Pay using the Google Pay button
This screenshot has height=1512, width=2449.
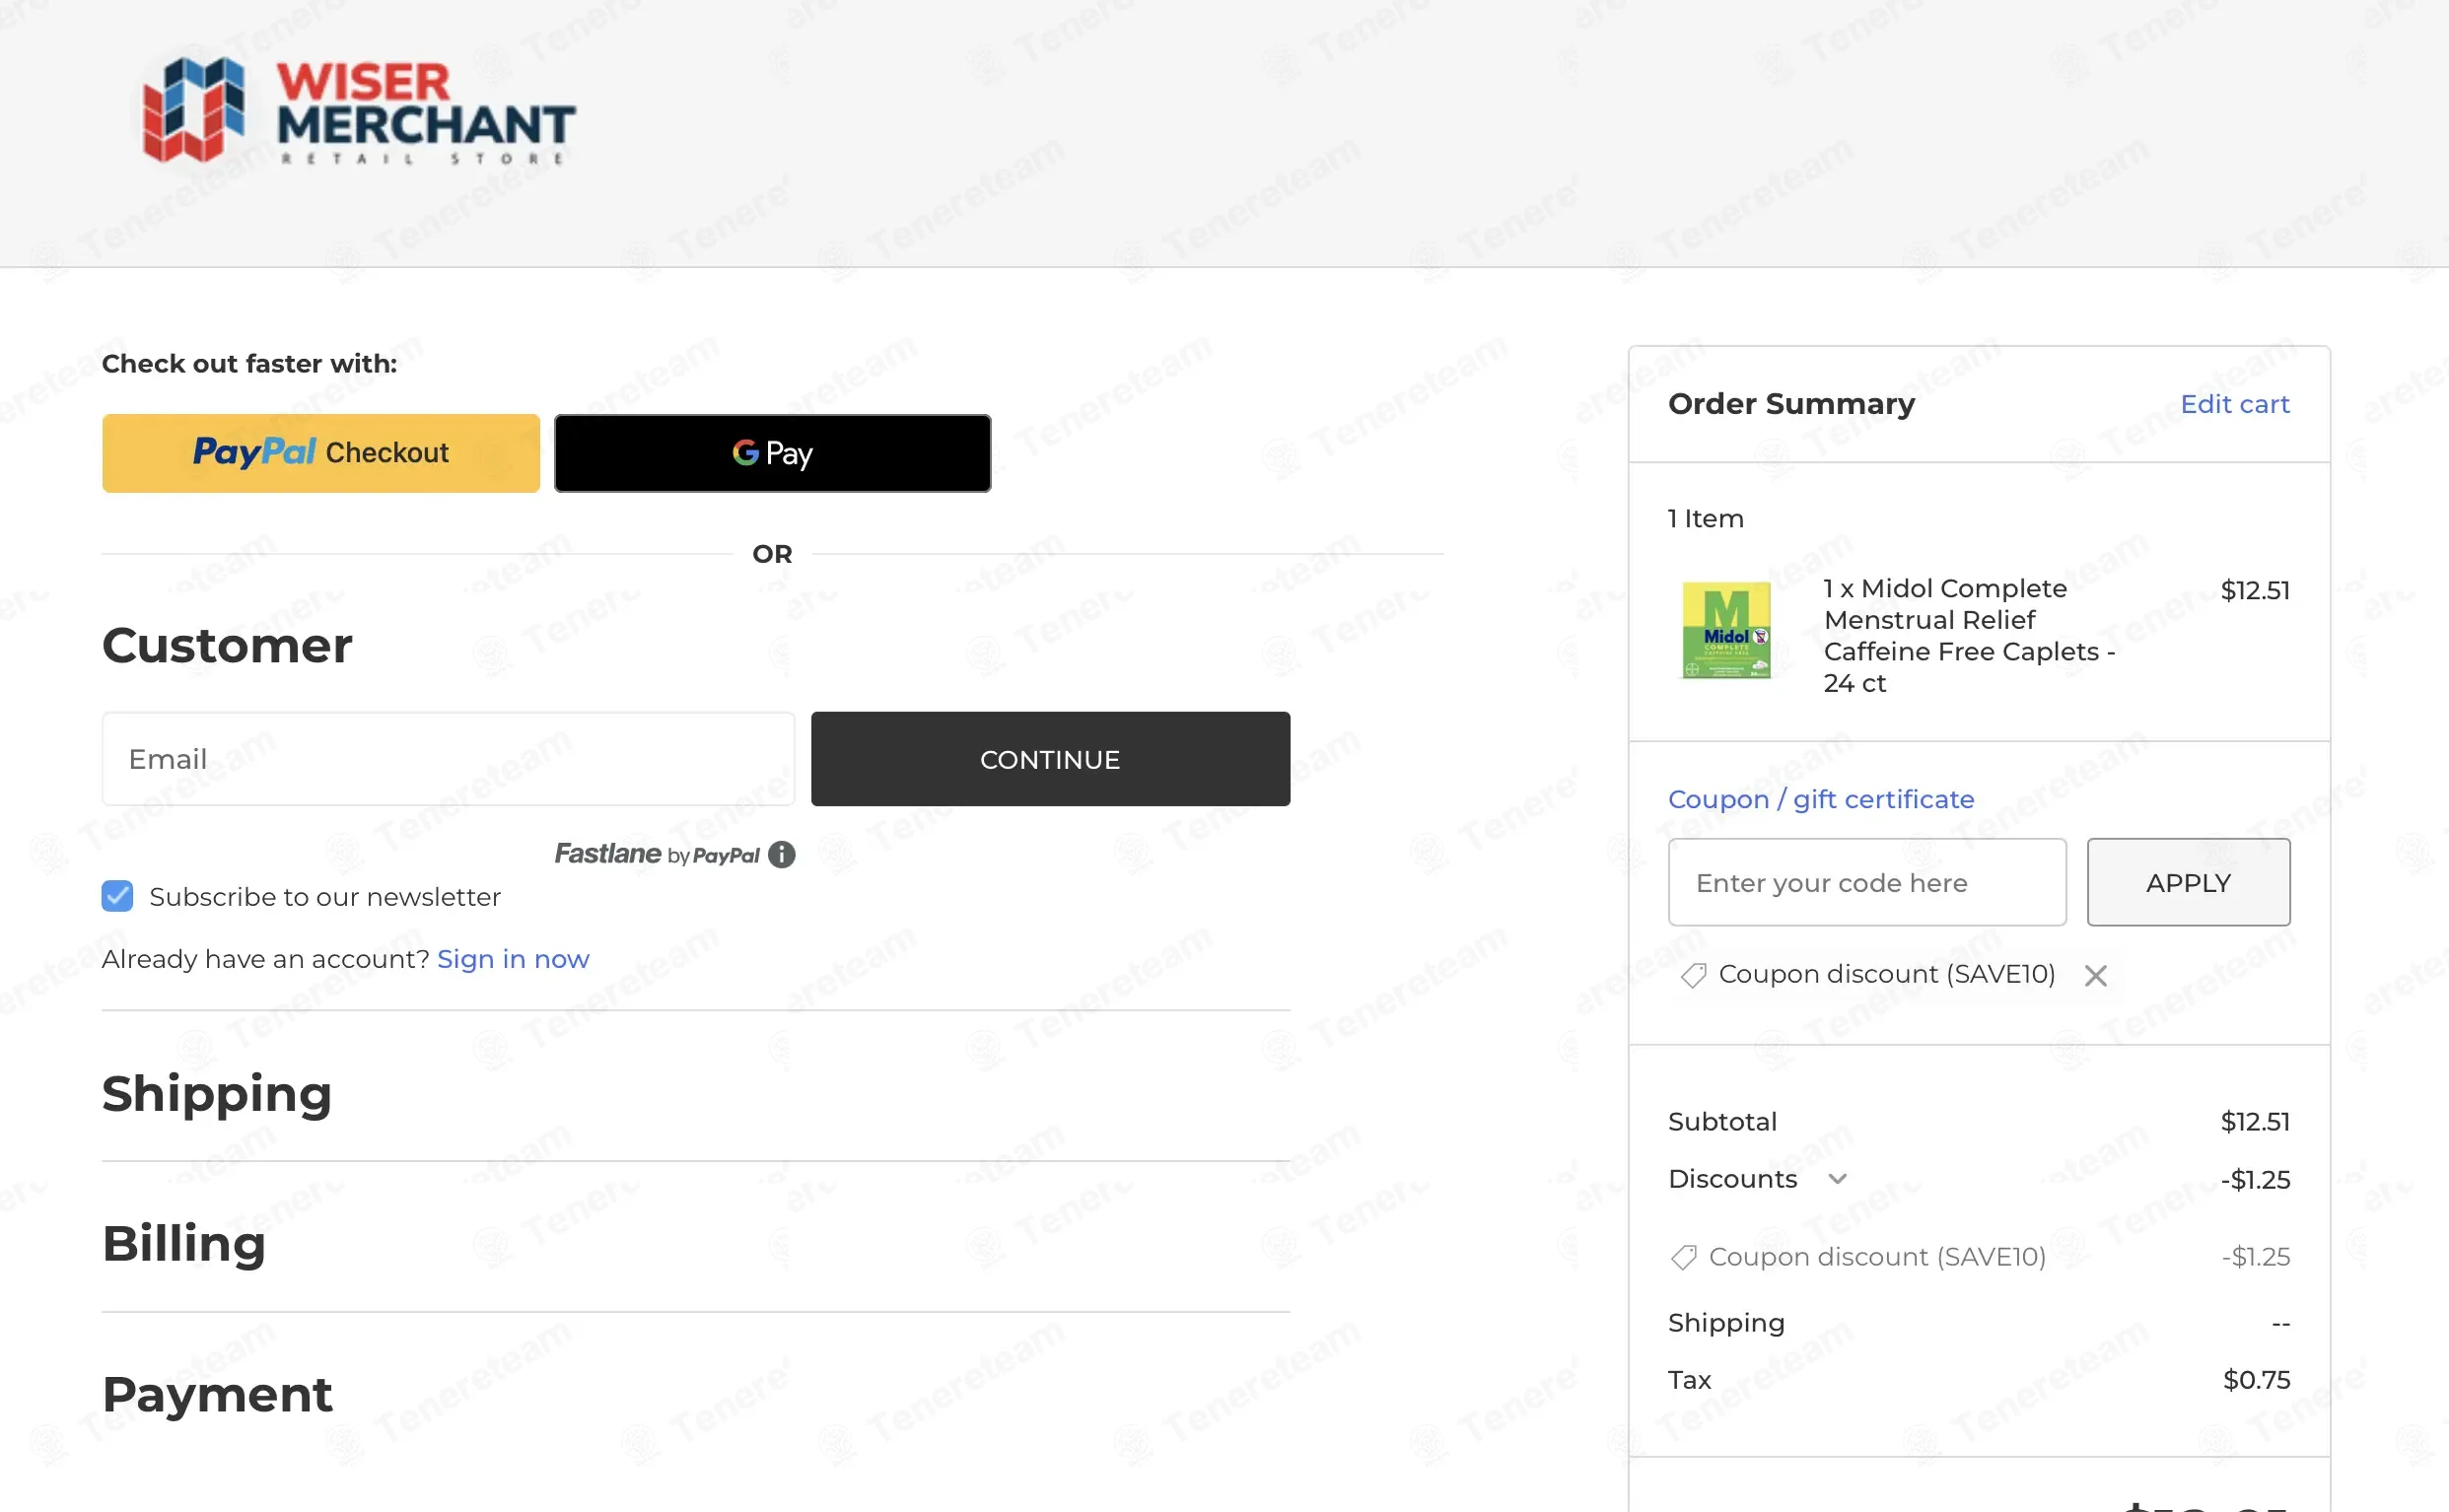click(773, 453)
